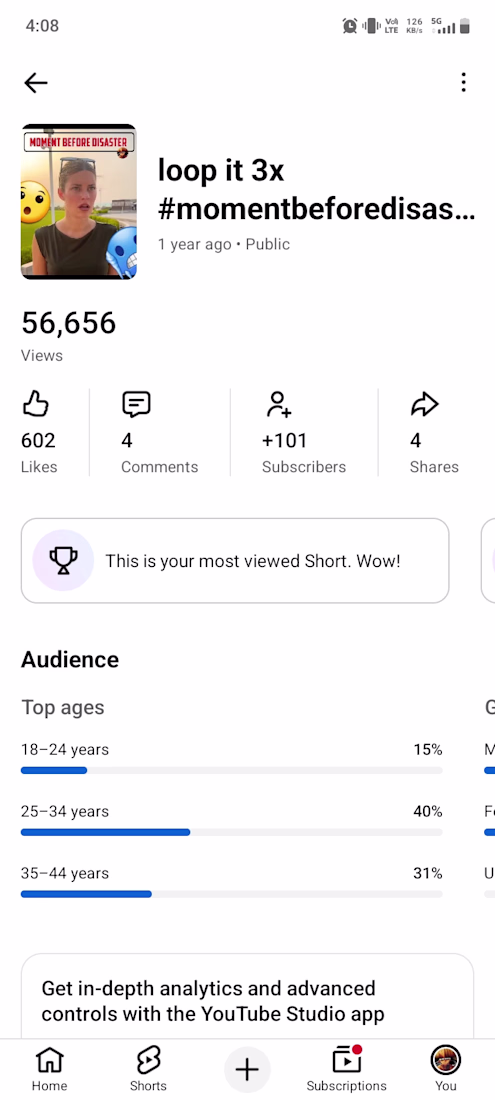Tap the 'most viewed Short' achievement card
Viewport: 495px width, 1100px height.
pyautogui.click(x=235, y=561)
